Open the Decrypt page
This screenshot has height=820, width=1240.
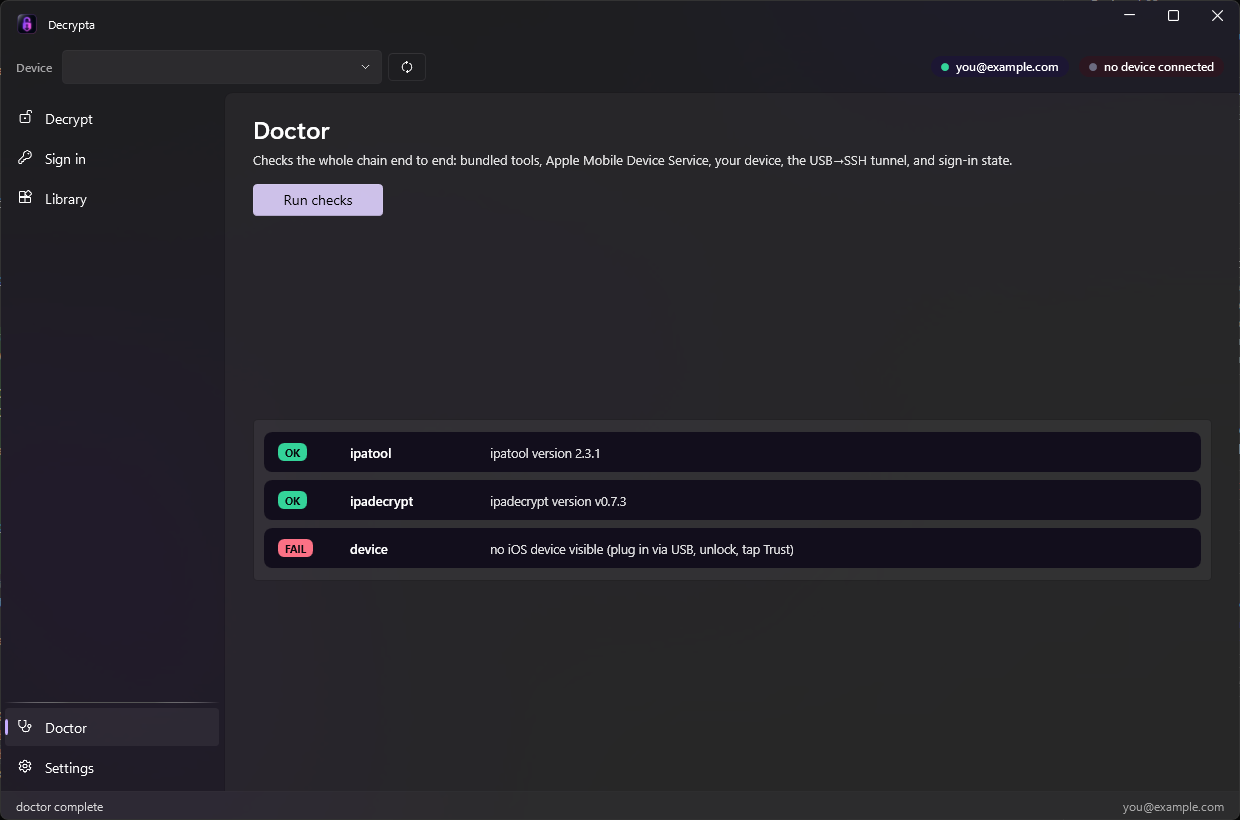112,119
